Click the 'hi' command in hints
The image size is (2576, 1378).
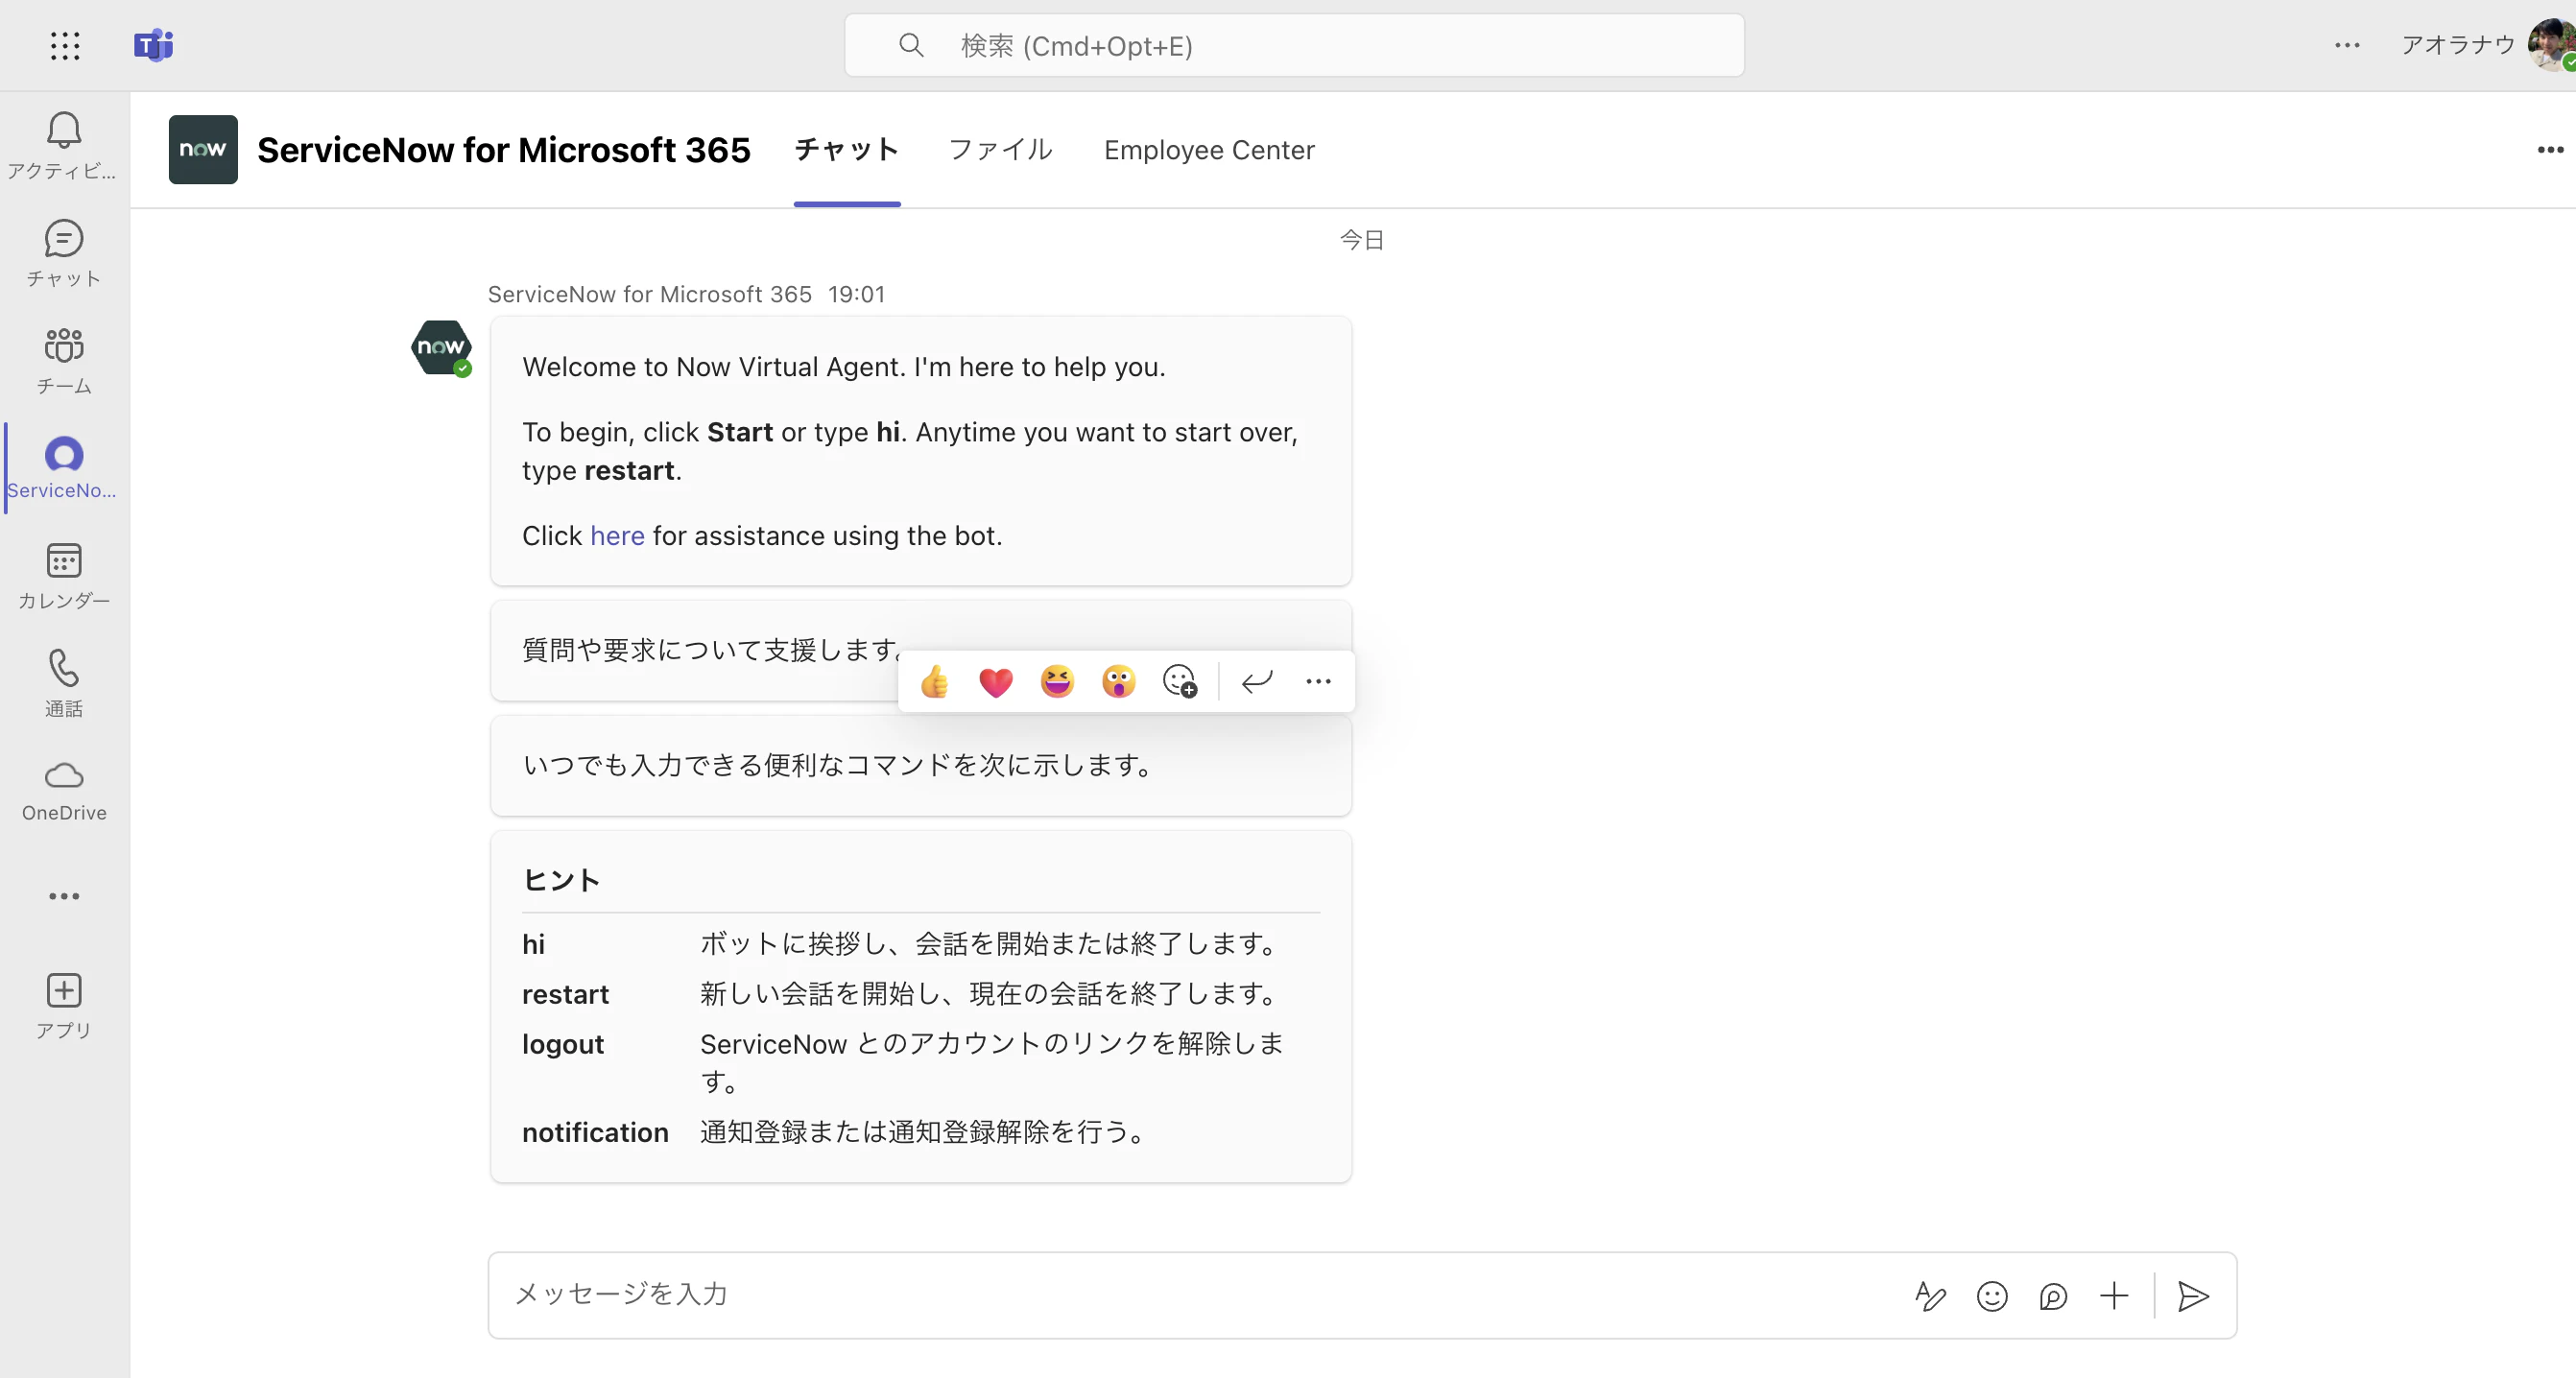point(533,943)
